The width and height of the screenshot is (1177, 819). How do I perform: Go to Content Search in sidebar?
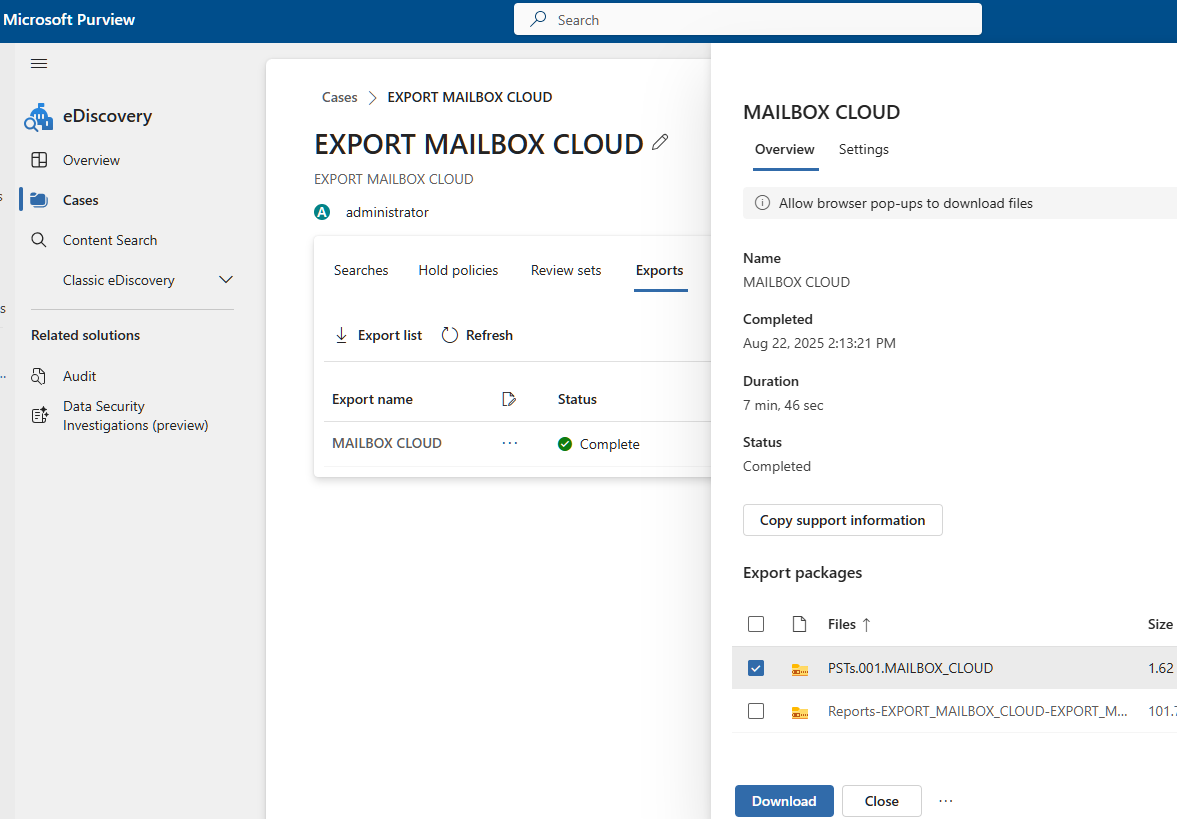point(109,240)
